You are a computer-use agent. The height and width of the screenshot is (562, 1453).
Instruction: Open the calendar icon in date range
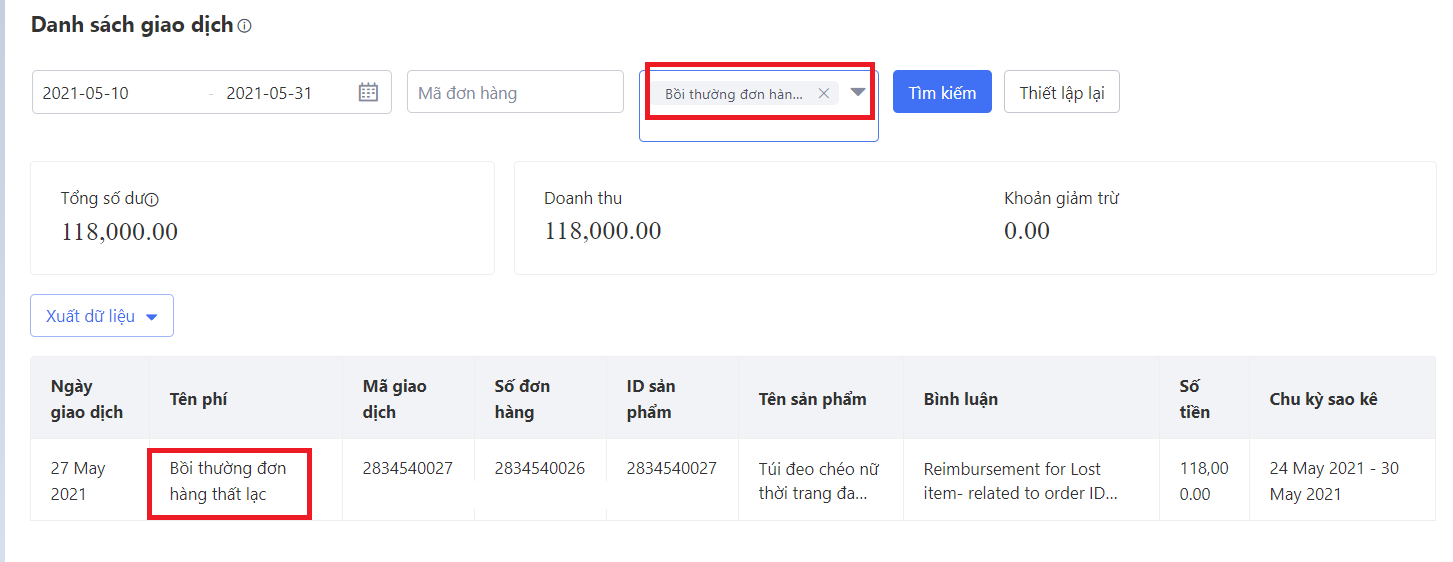[x=368, y=93]
